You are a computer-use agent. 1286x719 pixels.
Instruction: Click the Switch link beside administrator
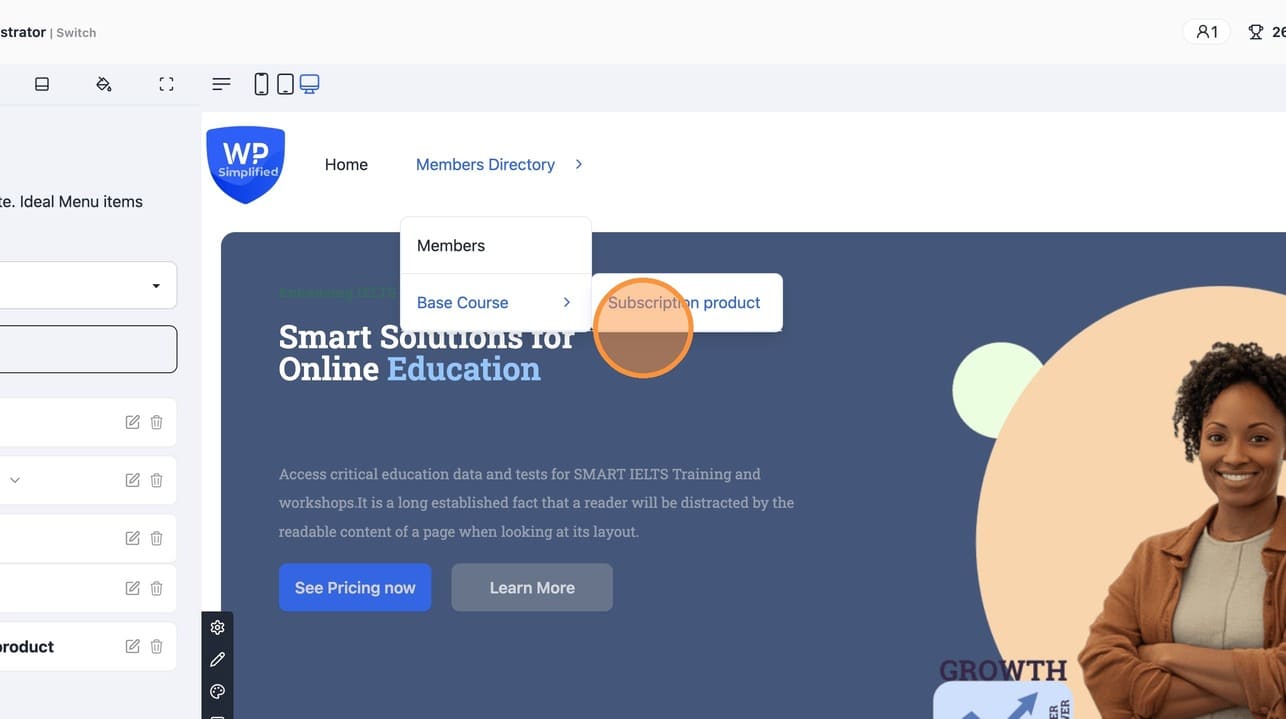pos(76,32)
